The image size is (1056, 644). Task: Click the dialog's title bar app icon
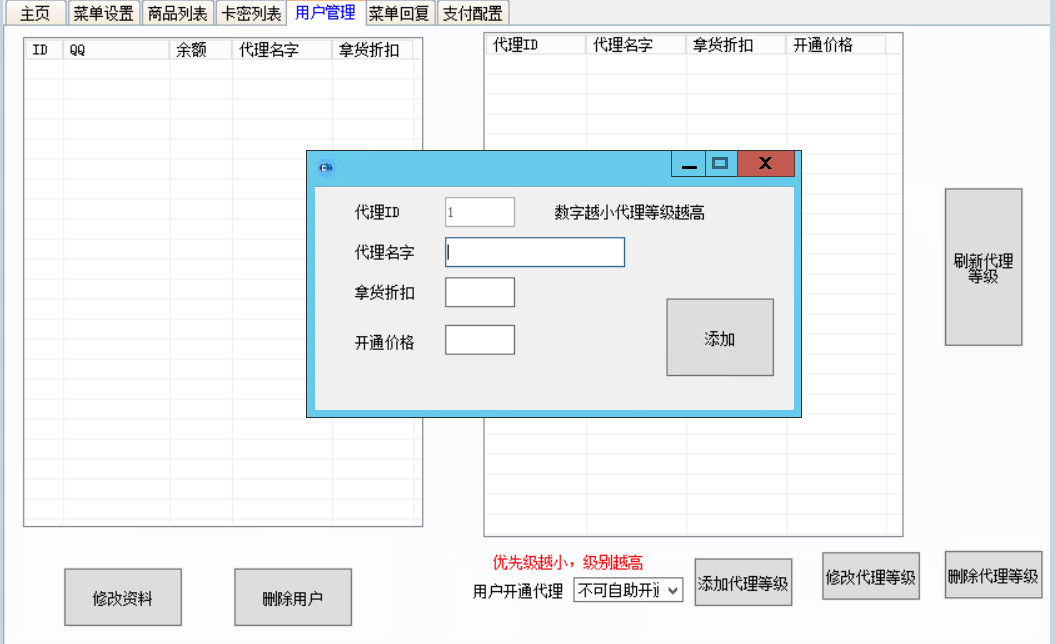tap(326, 167)
